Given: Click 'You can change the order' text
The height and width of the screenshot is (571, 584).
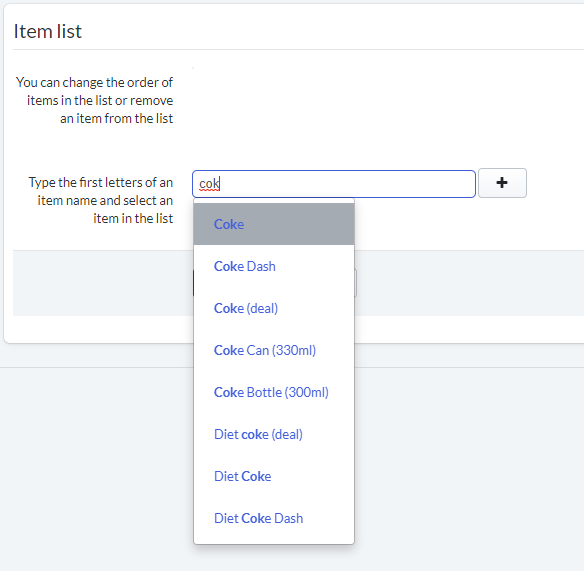Looking at the screenshot, I should point(95,100).
